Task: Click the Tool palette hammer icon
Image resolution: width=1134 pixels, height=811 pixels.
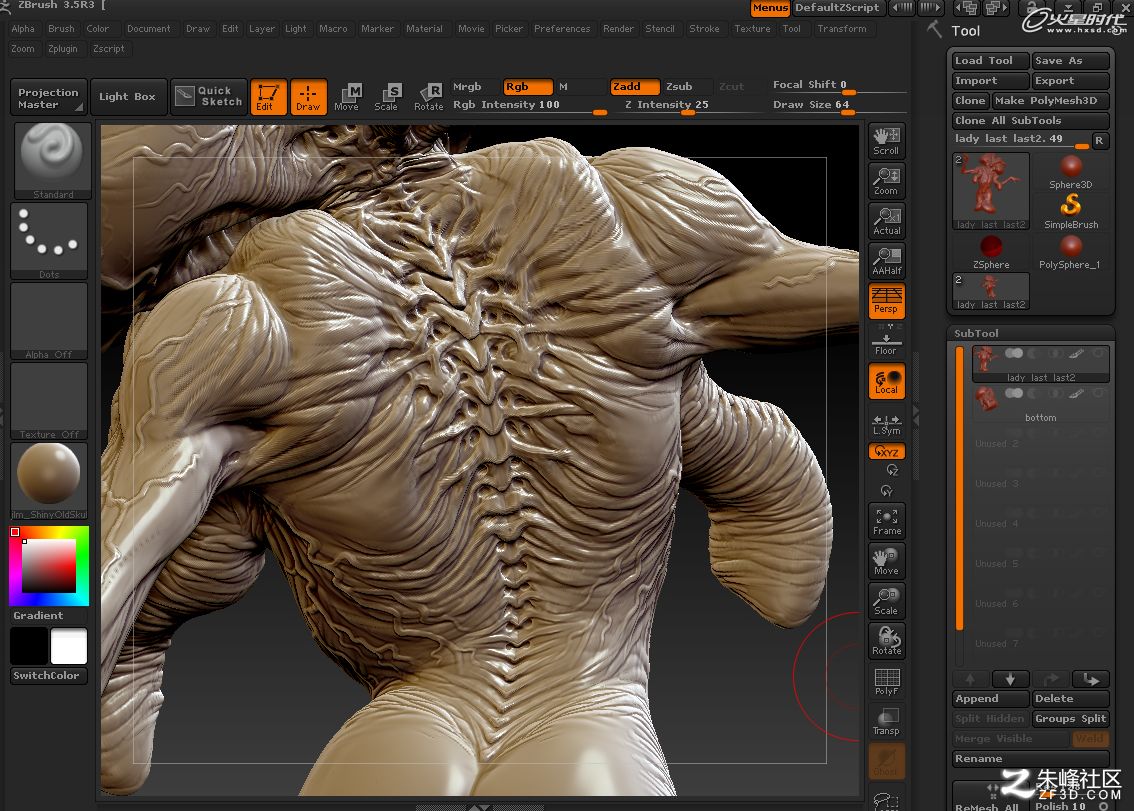Action: (x=934, y=30)
